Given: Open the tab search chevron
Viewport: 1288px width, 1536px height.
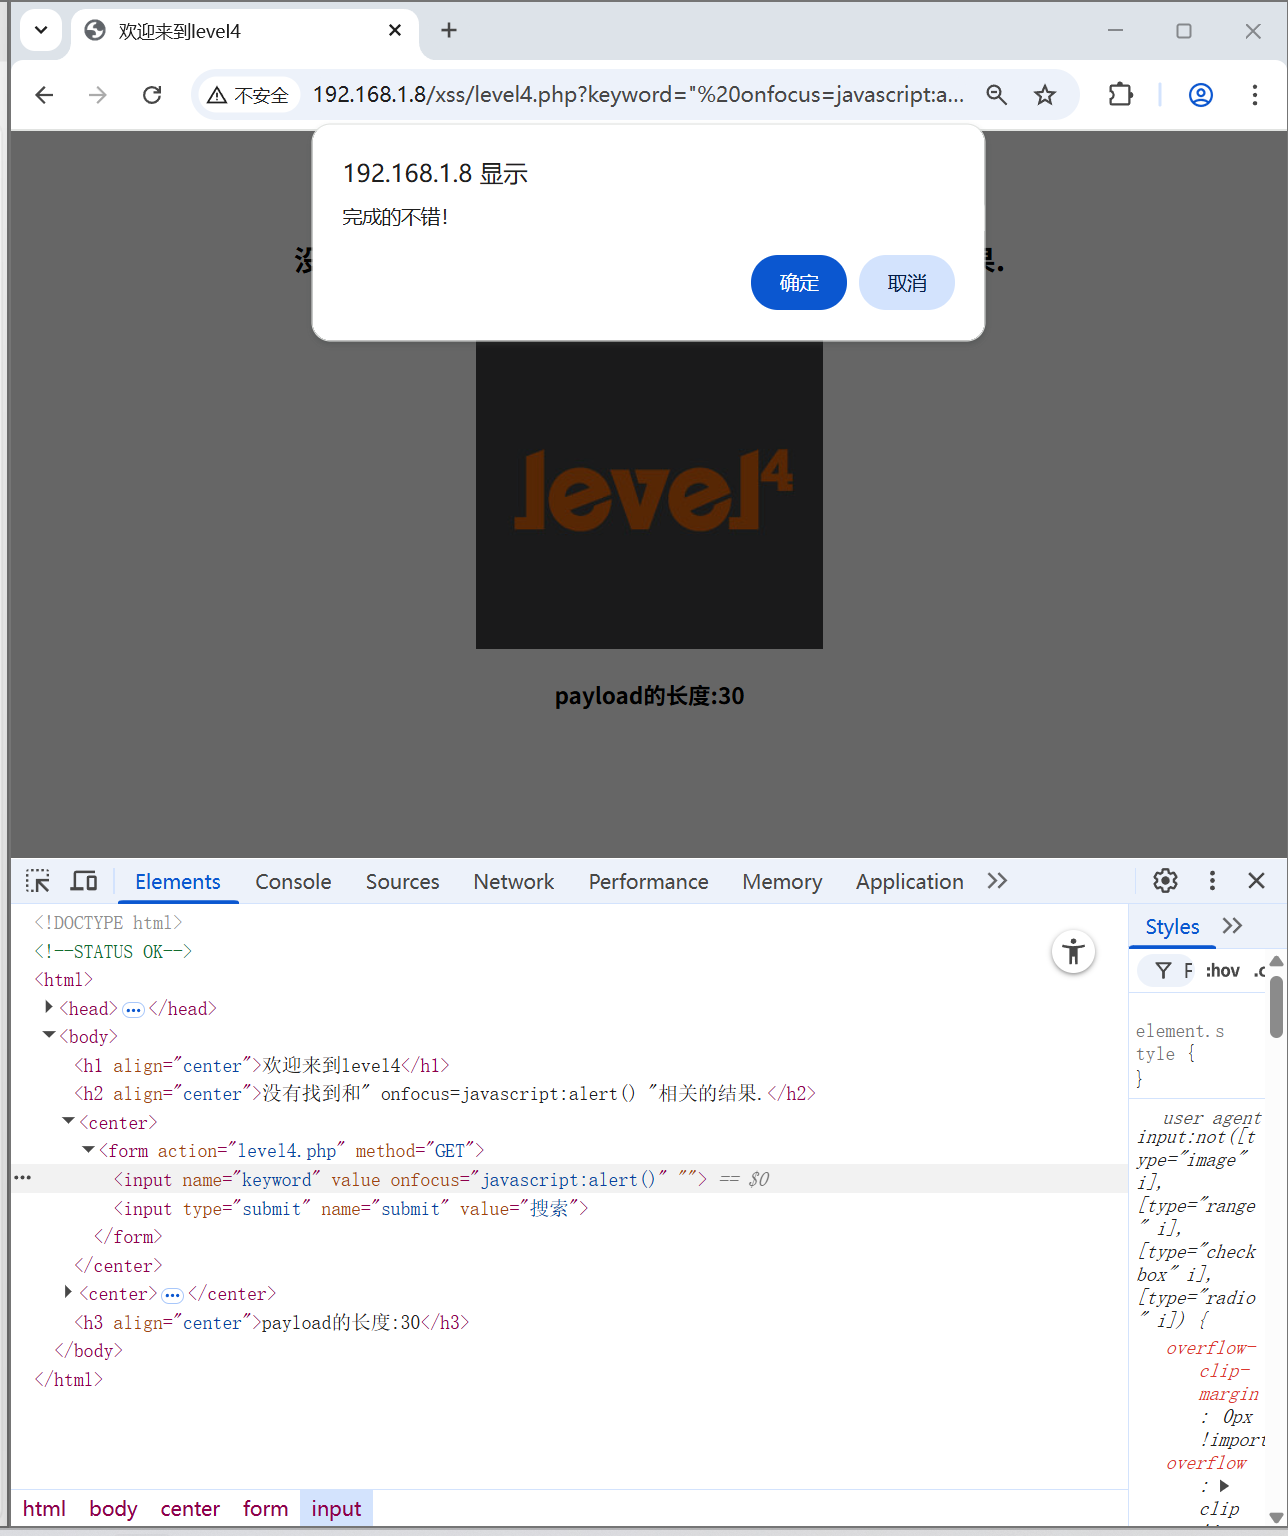Looking at the screenshot, I should [41, 30].
